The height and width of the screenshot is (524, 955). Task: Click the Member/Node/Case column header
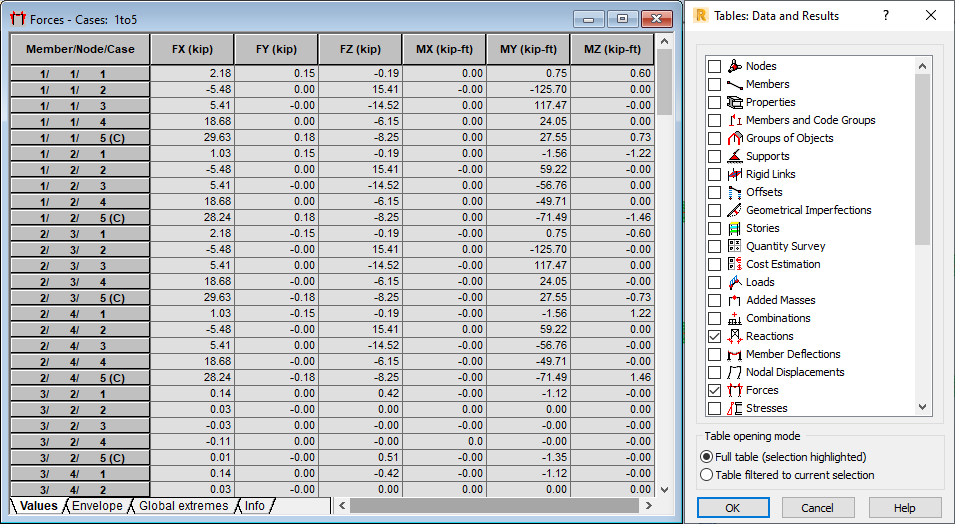[80, 49]
